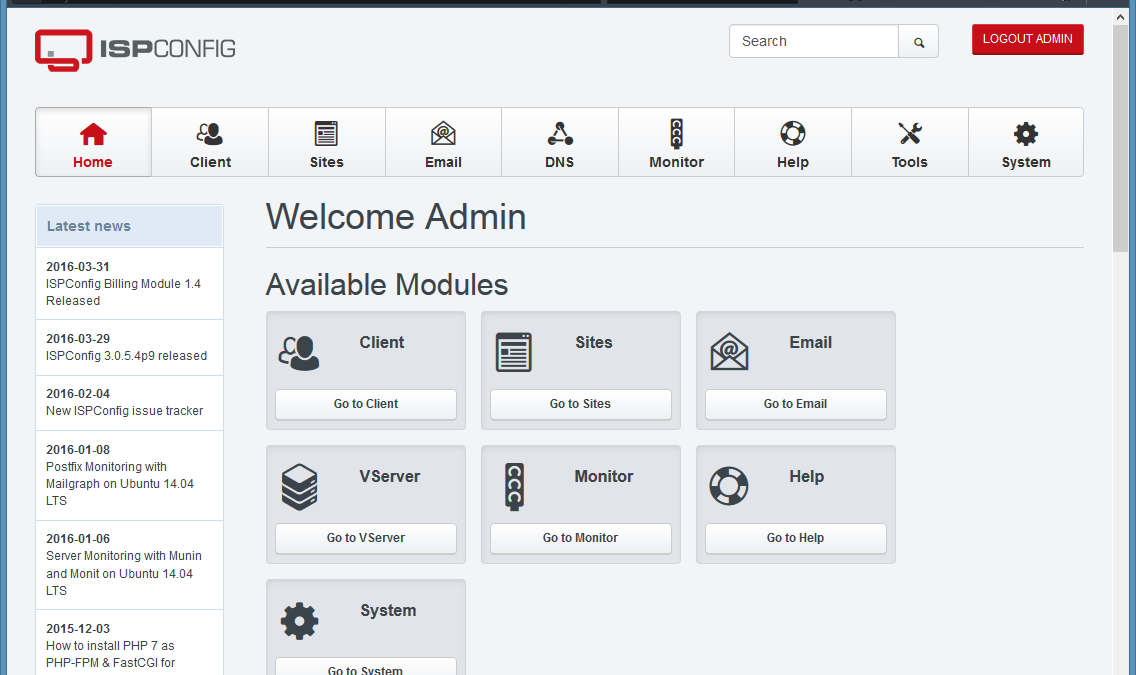Screen dimensions: 1136x675
Task: Click the Go to Sites button
Action: pos(580,404)
